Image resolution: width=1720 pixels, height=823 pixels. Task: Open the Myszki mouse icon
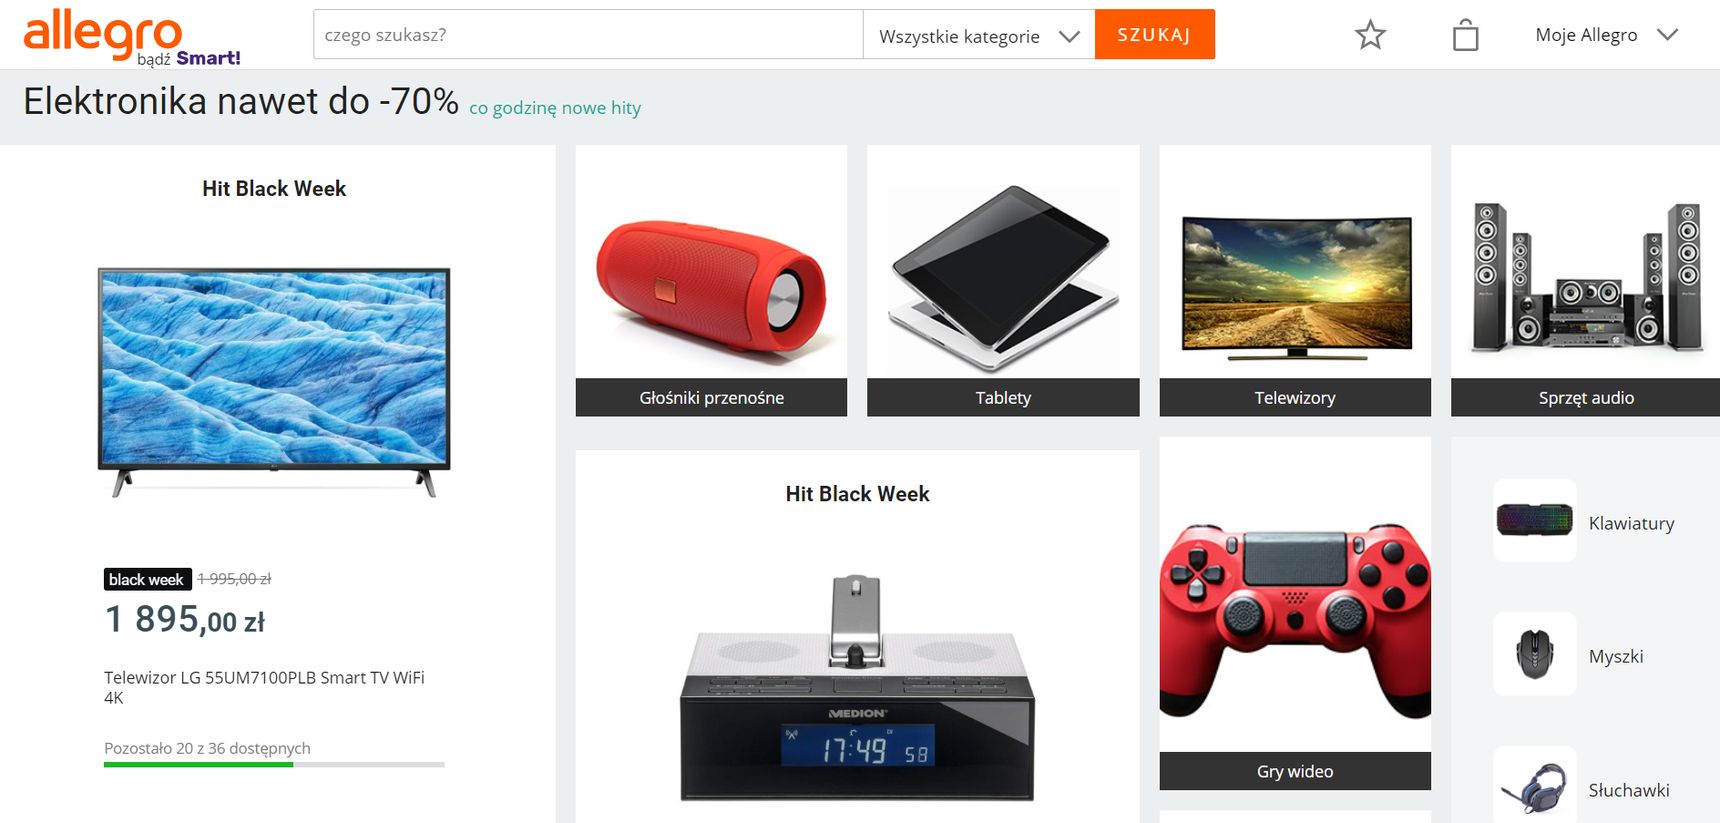click(1535, 654)
